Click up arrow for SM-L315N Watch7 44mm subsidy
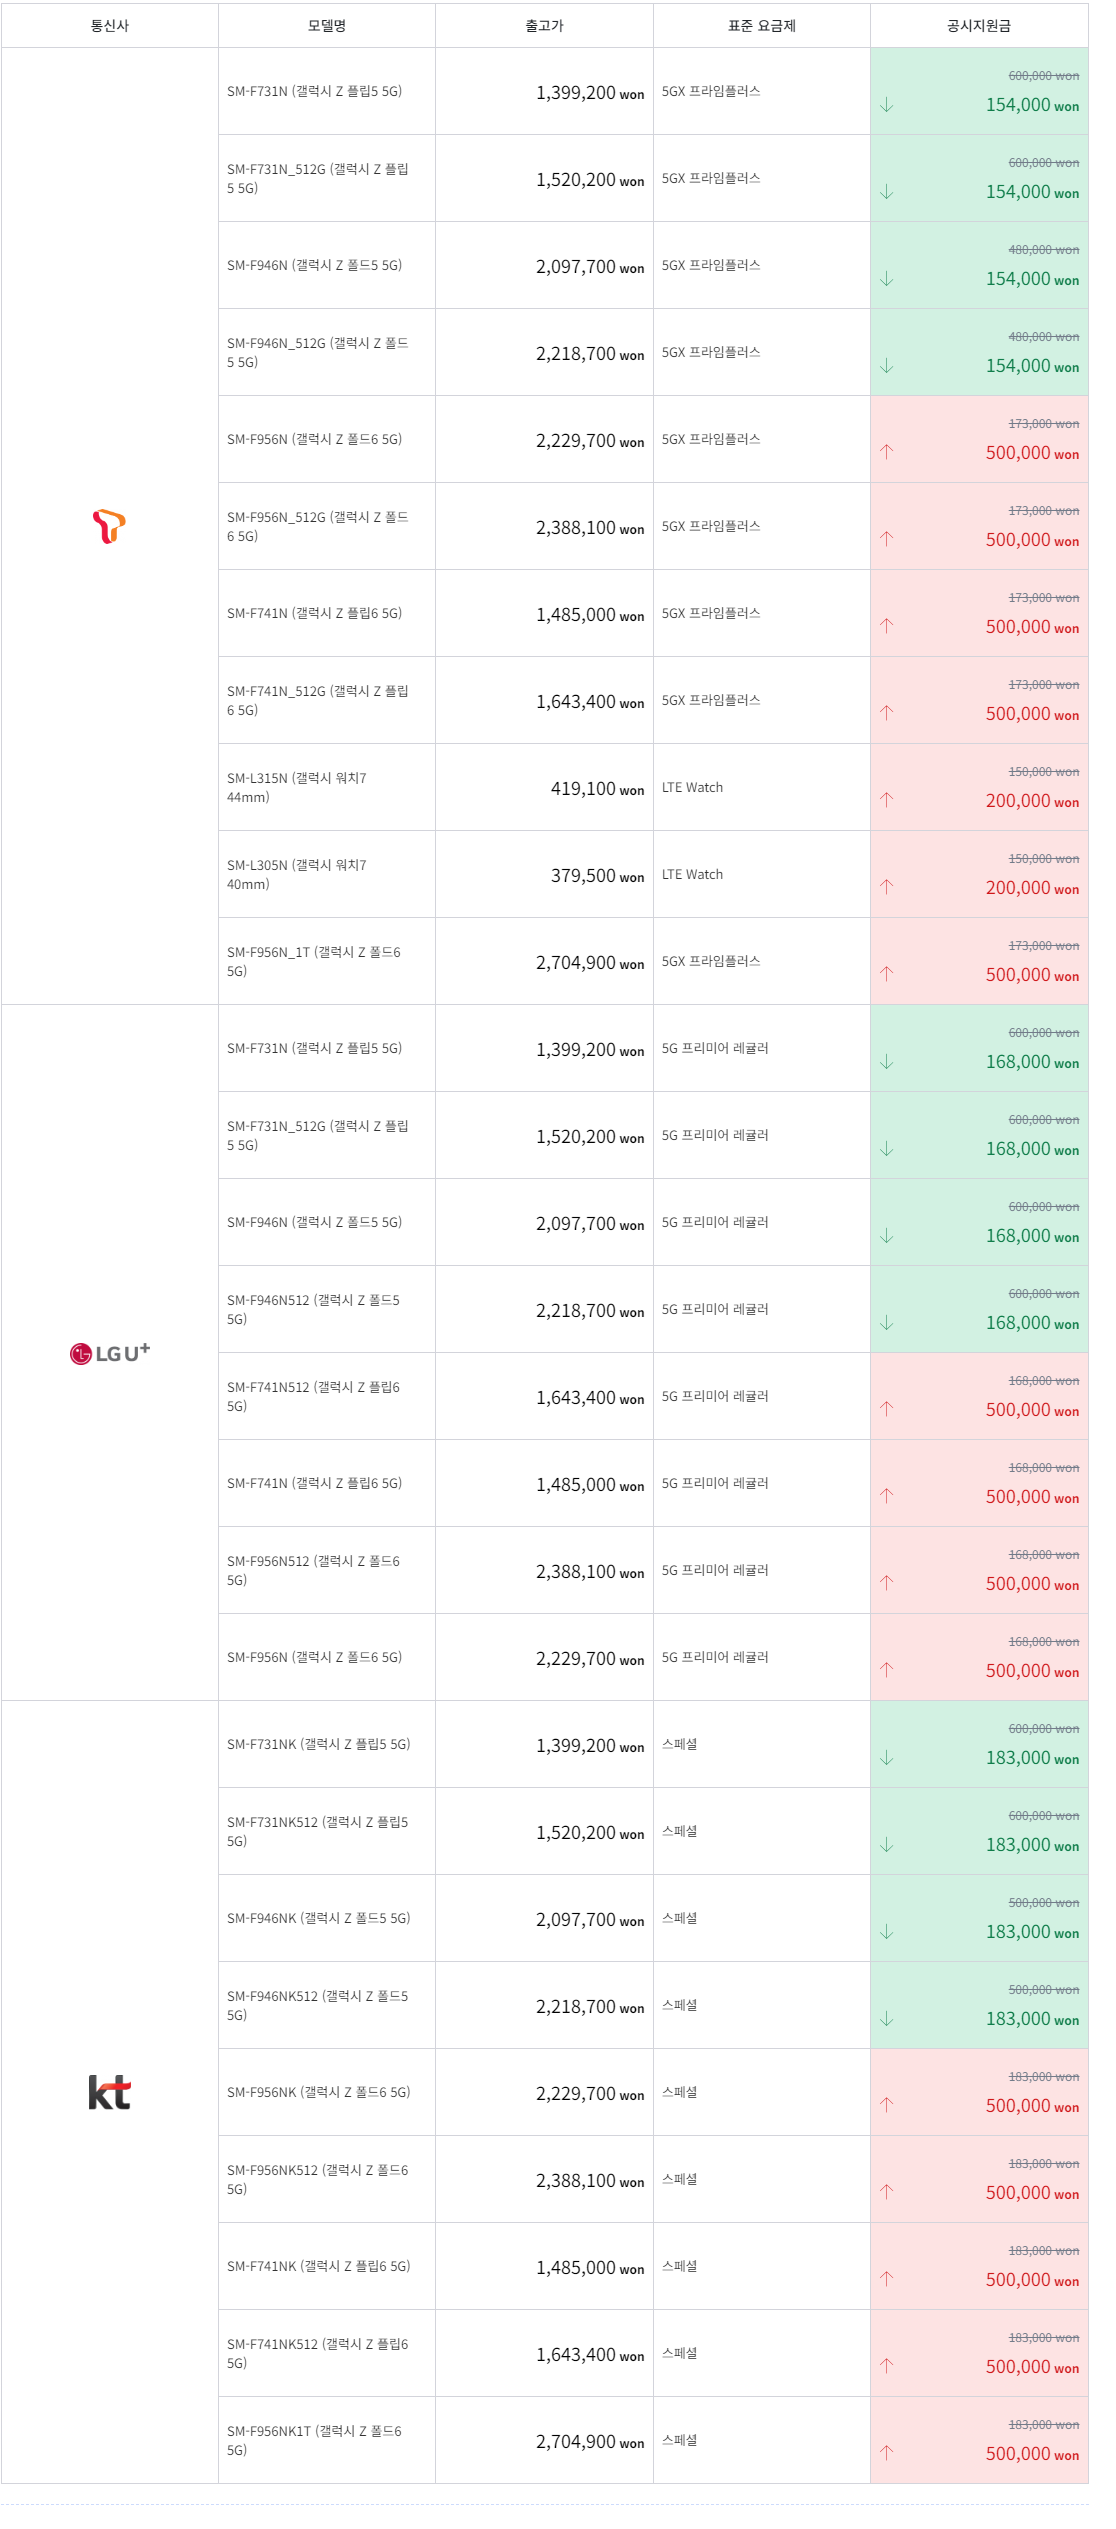The height and width of the screenshot is (2529, 1116). click(886, 800)
